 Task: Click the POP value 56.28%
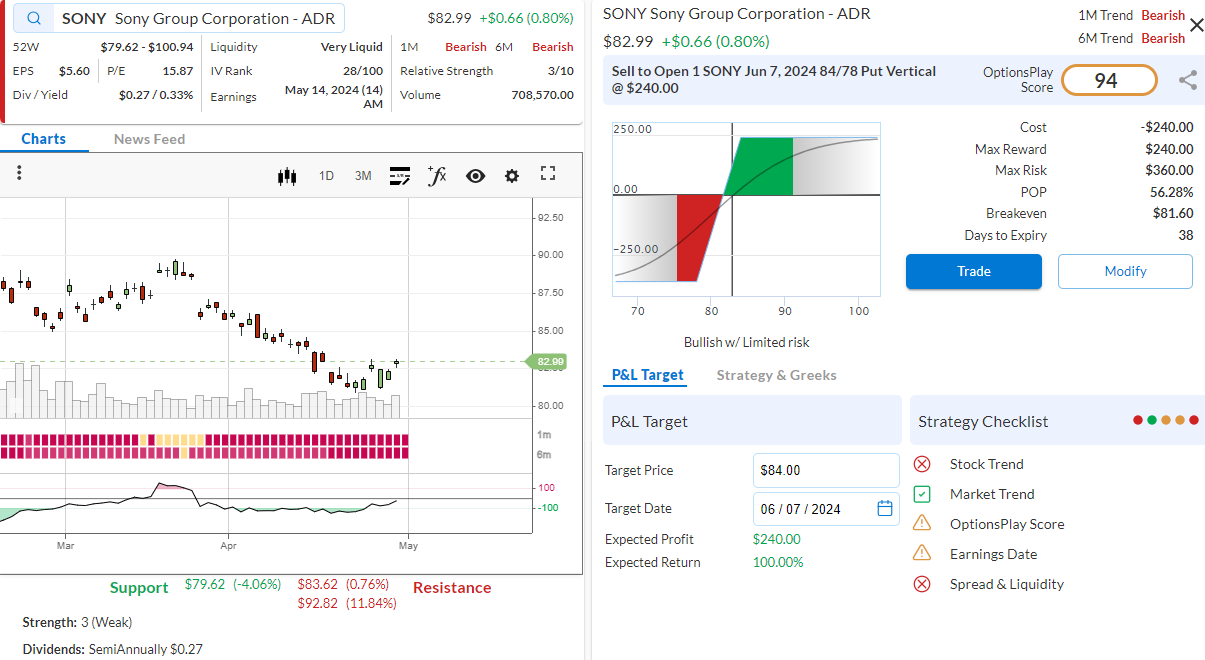pos(1171,192)
